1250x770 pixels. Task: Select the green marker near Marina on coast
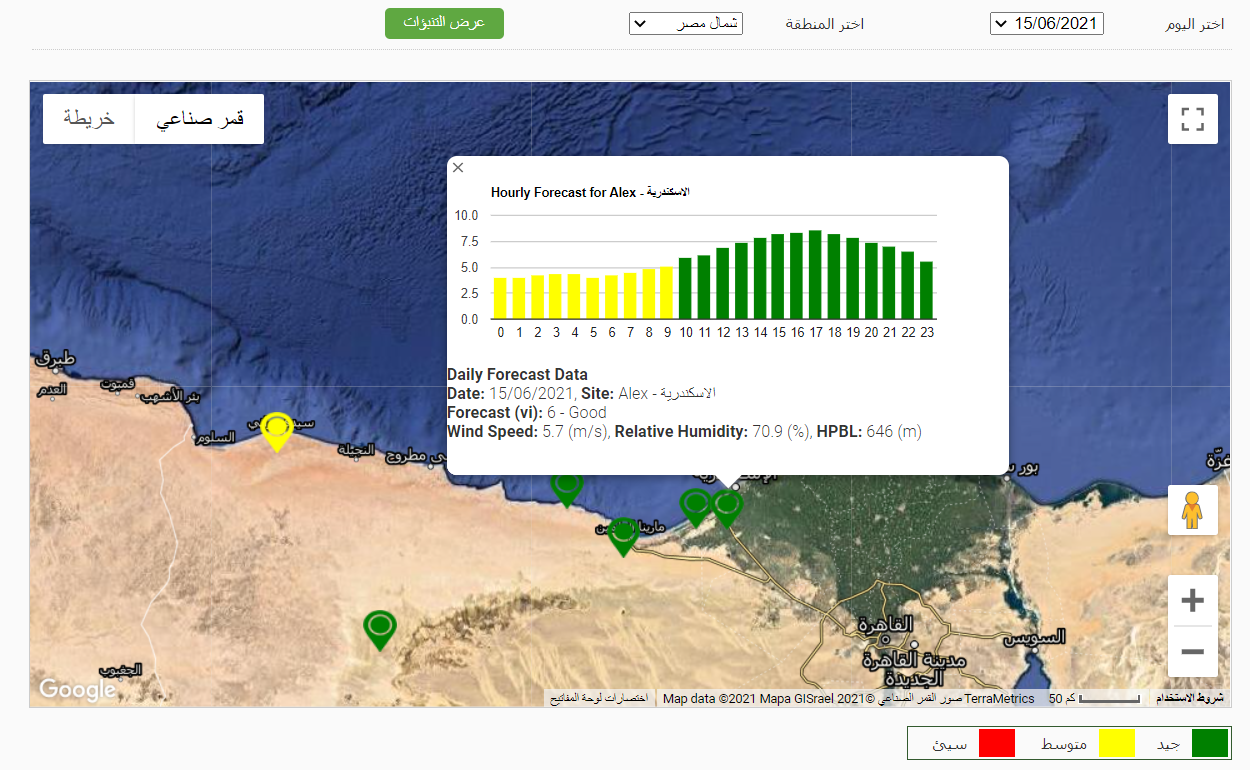click(623, 535)
